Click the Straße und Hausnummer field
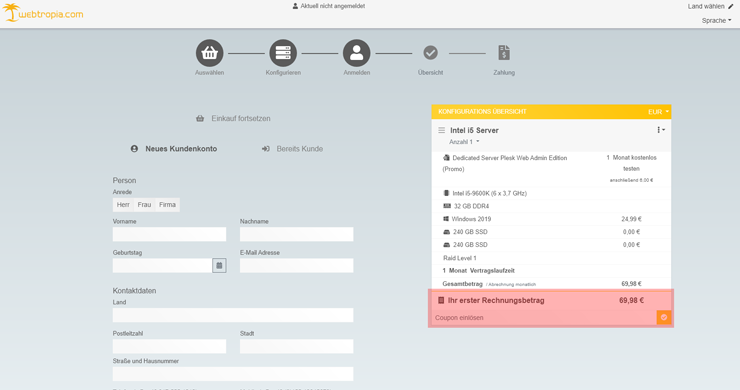Image resolution: width=740 pixels, height=390 pixels. click(233, 374)
